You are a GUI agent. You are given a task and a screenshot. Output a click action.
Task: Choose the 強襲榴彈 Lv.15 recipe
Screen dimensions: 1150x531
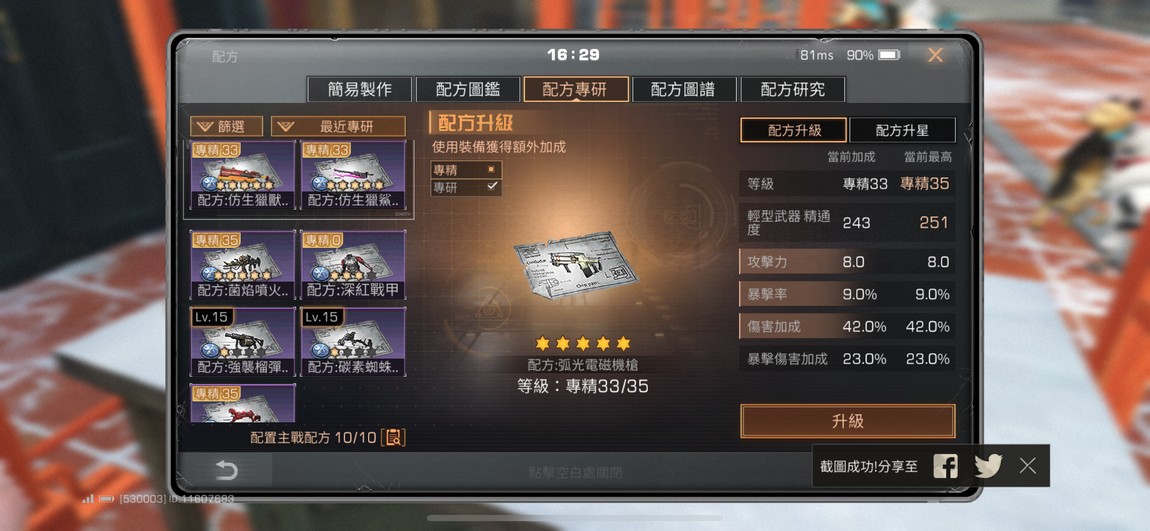(x=243, y=342)
